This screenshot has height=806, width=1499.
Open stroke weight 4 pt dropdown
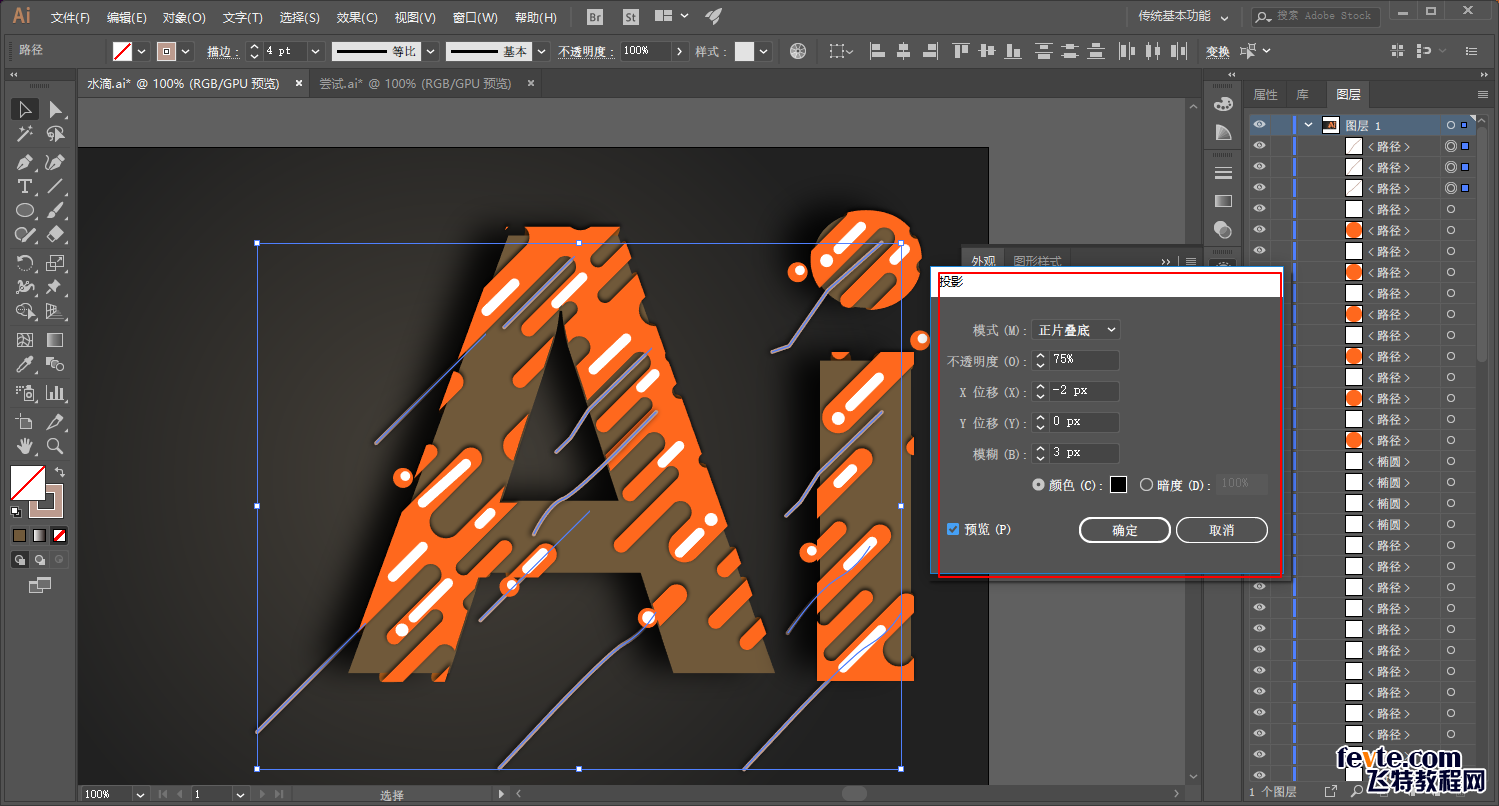[316, 51]
